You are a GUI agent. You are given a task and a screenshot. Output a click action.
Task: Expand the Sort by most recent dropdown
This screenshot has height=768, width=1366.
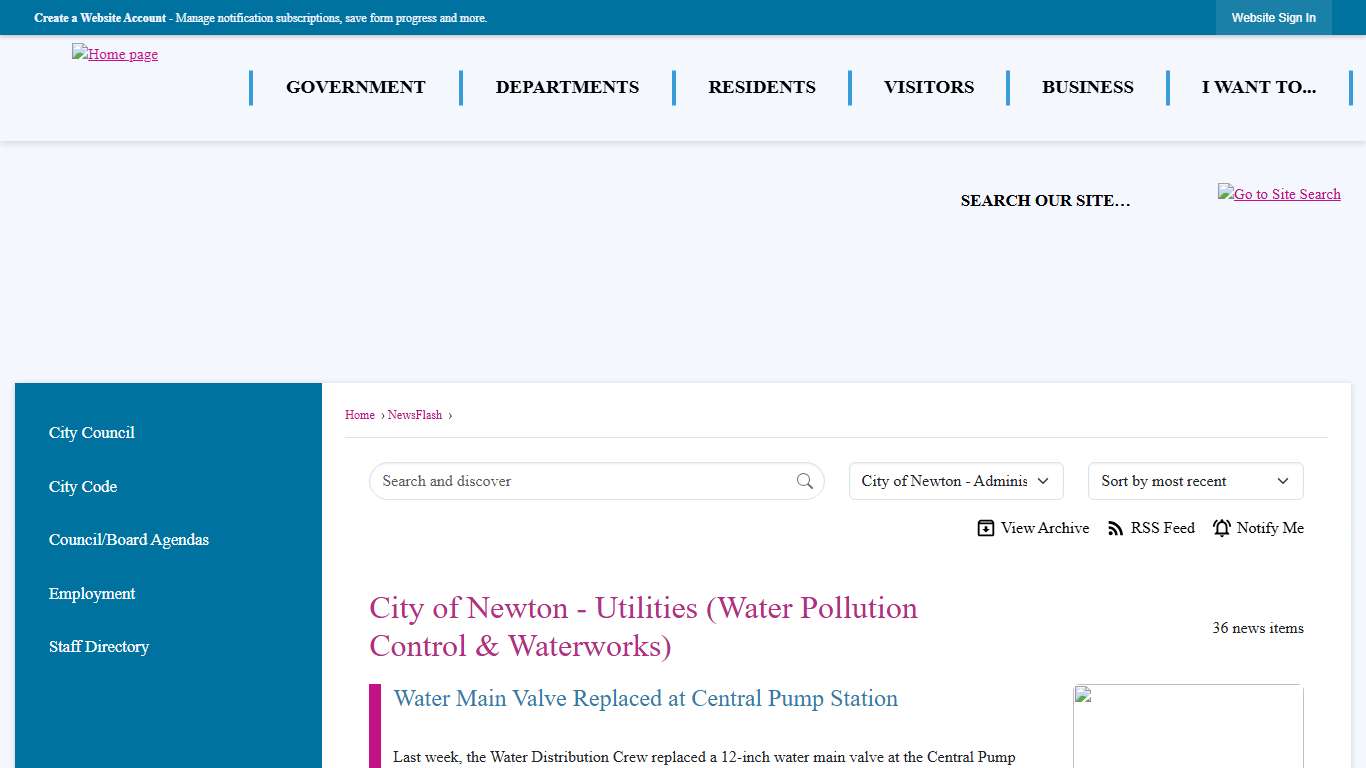[1195, 481]
